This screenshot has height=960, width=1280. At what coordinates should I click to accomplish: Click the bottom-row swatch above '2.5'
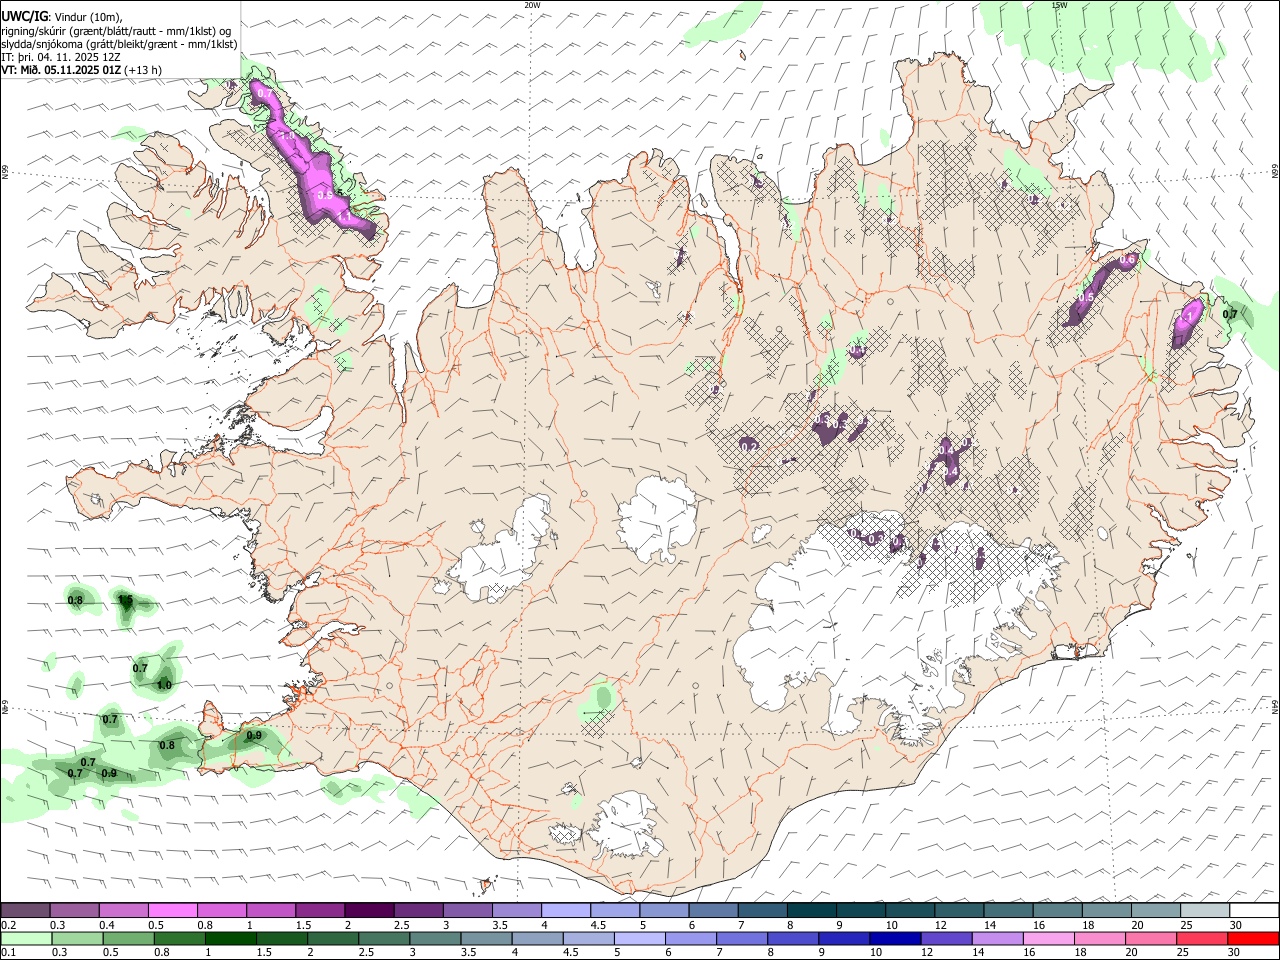[x=384, y=938]
